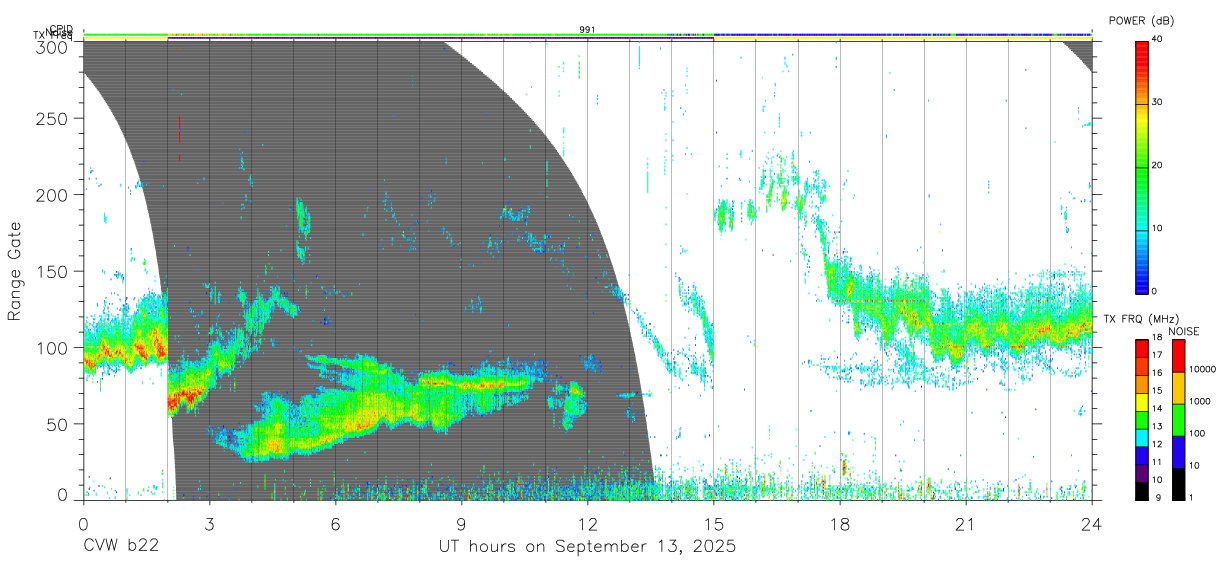Click the CVW b22 radar beam label
The height and width of the screenshot is (567, 1228).
[120, 547]
